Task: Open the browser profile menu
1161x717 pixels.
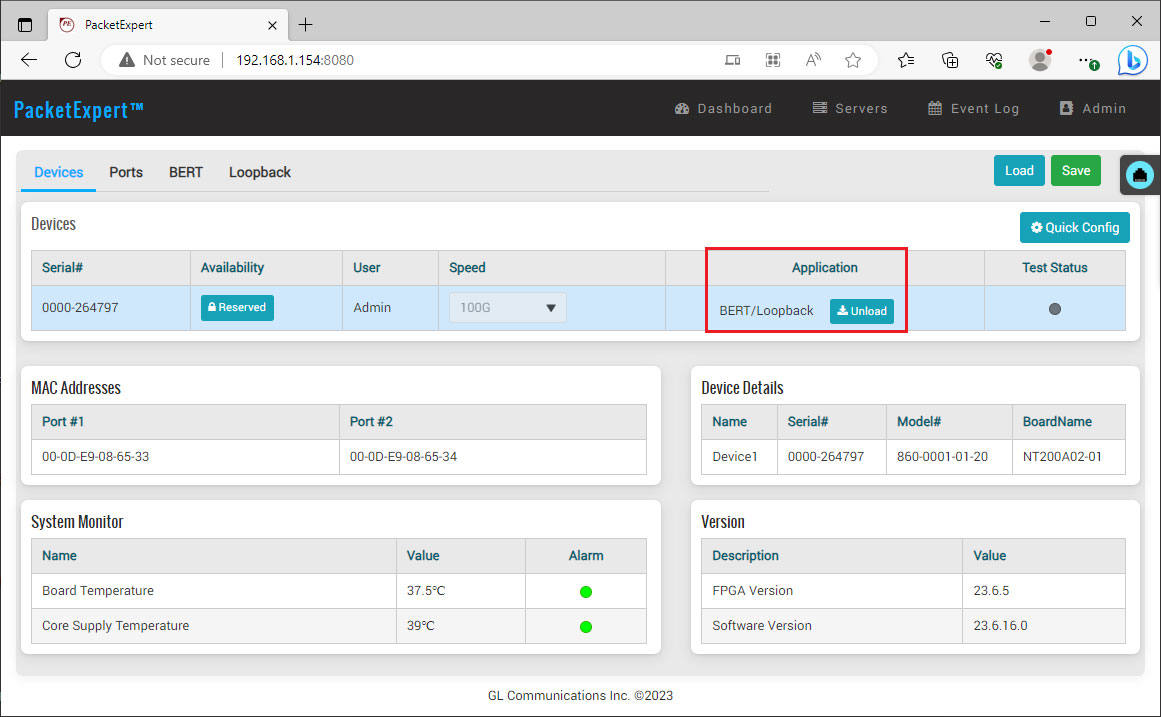Action: 1040,60
